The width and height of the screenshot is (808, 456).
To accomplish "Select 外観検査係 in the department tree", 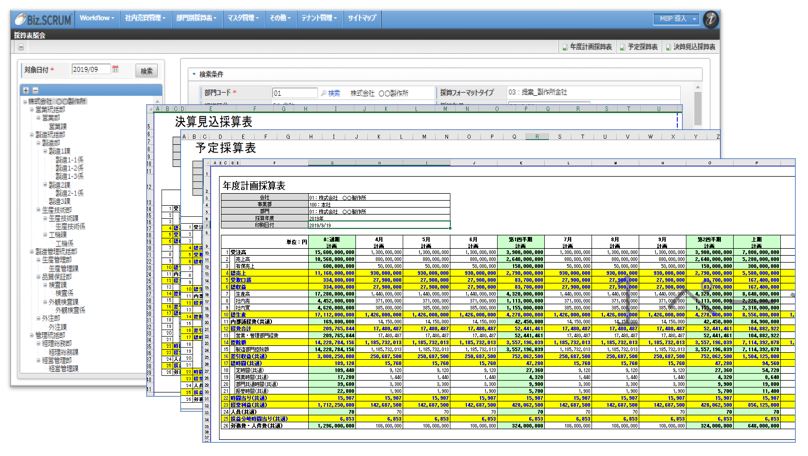I will [70, 310].
